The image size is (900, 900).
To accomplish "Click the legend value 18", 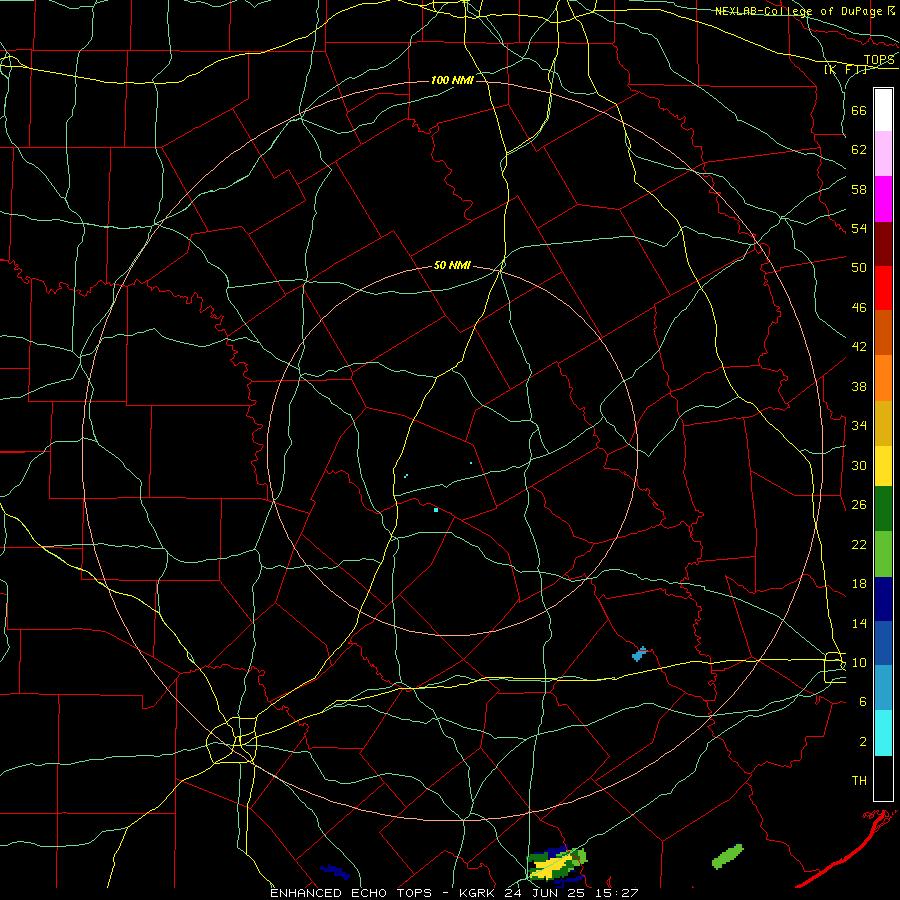I will (859, 584).
